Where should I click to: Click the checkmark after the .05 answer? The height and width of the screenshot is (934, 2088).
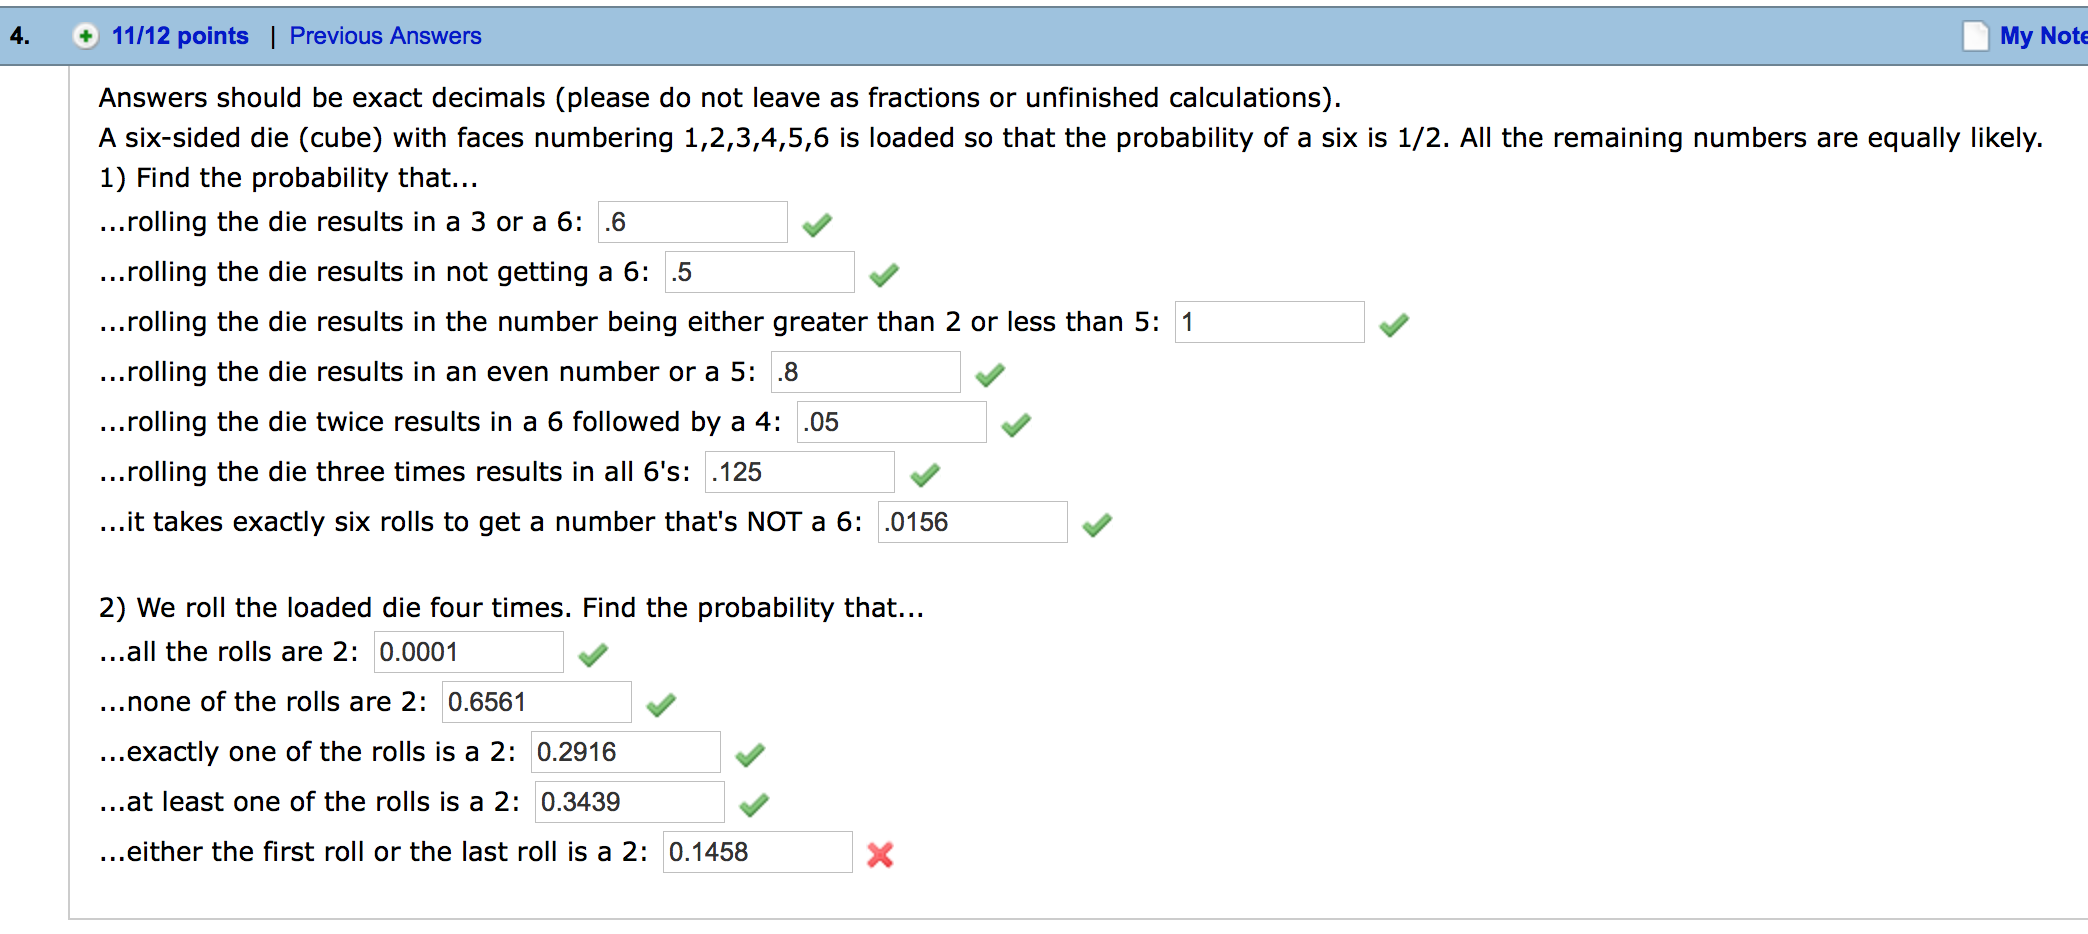click(x=1016, y=424)
